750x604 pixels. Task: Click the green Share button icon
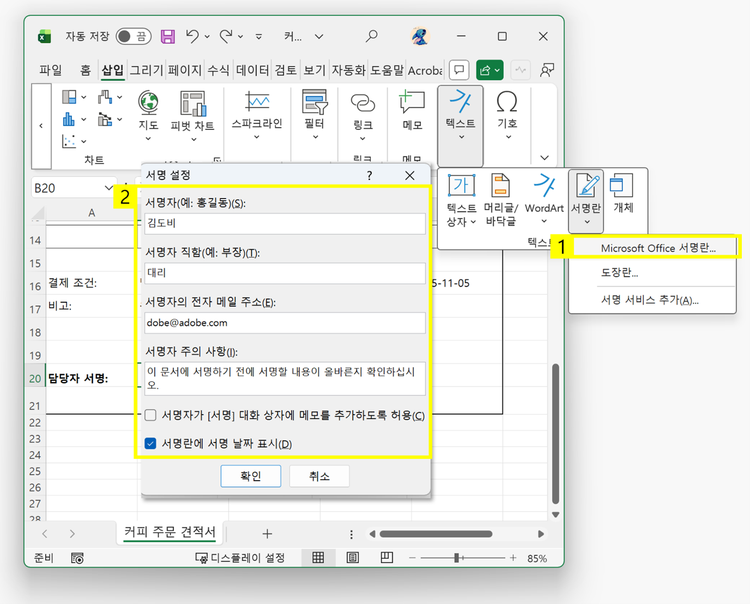point(489,70)
